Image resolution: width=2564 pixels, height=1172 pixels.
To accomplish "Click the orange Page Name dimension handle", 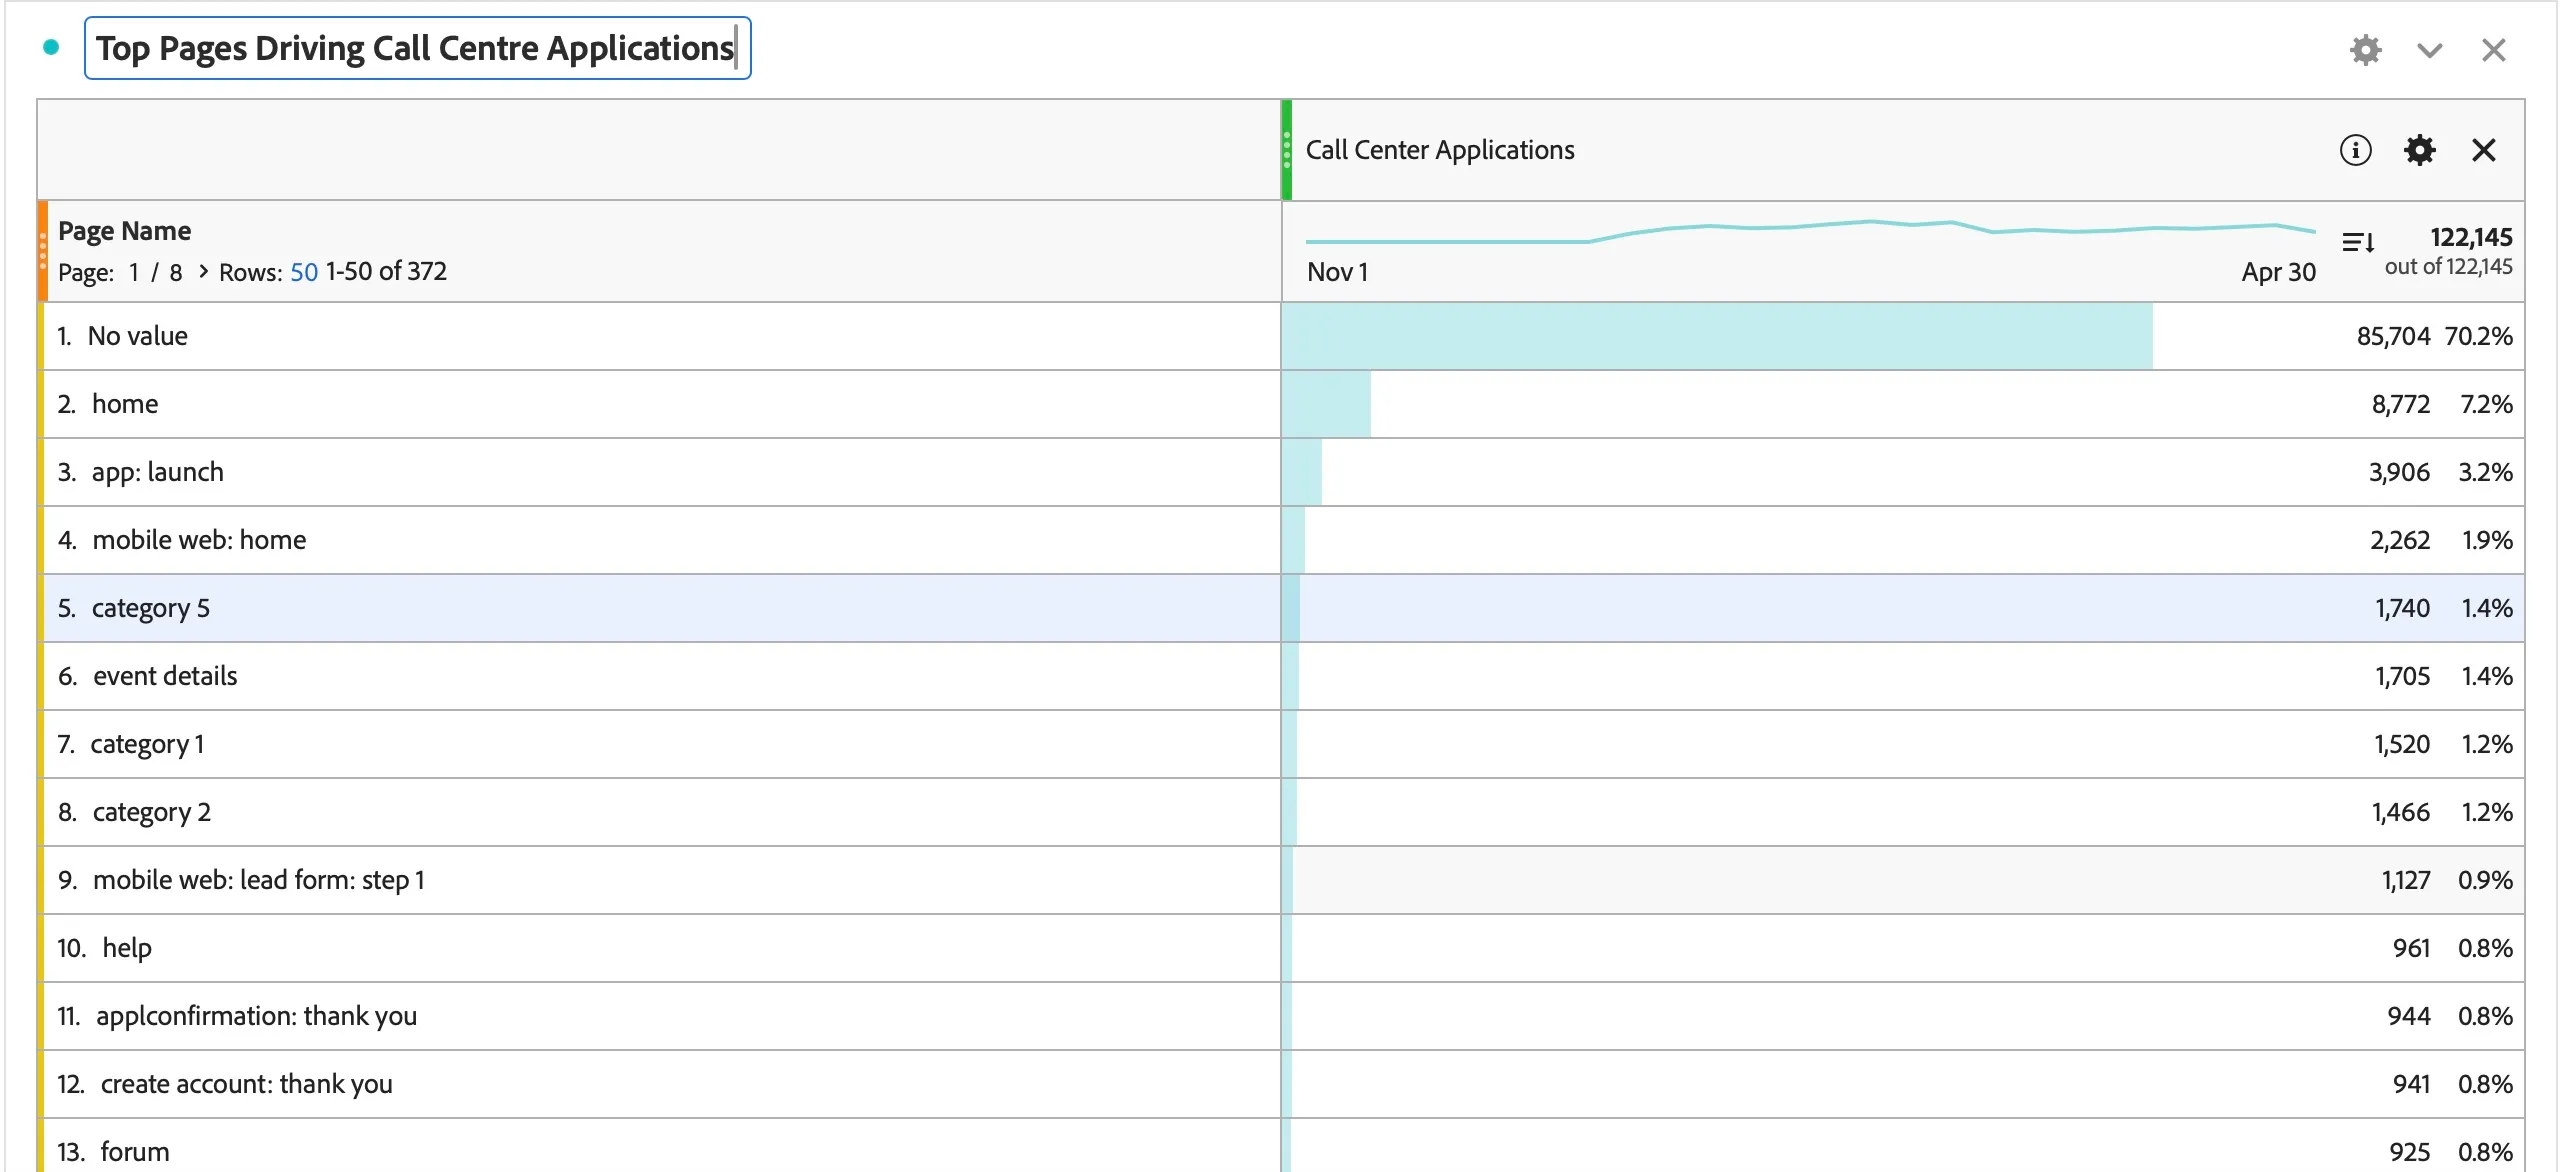I will (x=43, y=251).
